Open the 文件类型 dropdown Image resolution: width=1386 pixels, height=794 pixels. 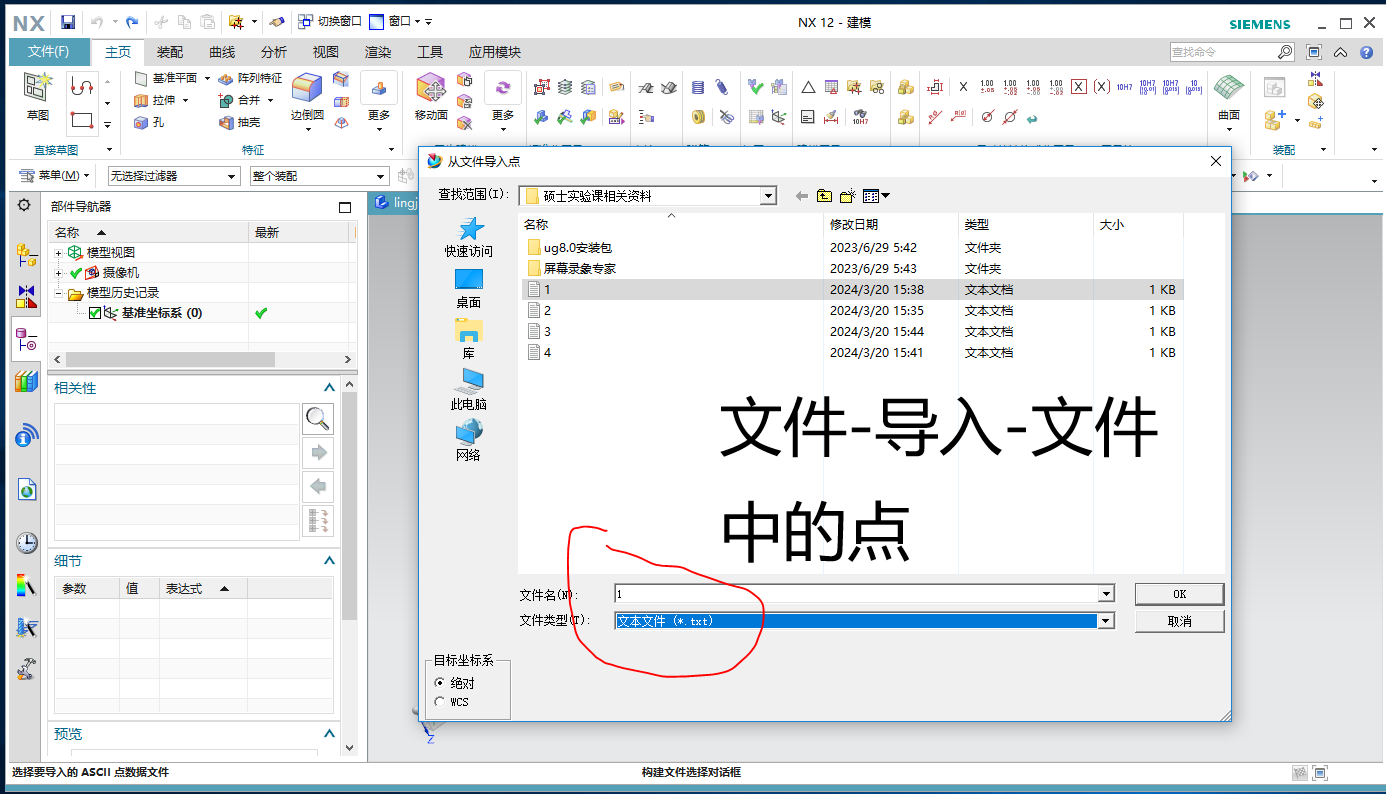tap(1105, 620)
